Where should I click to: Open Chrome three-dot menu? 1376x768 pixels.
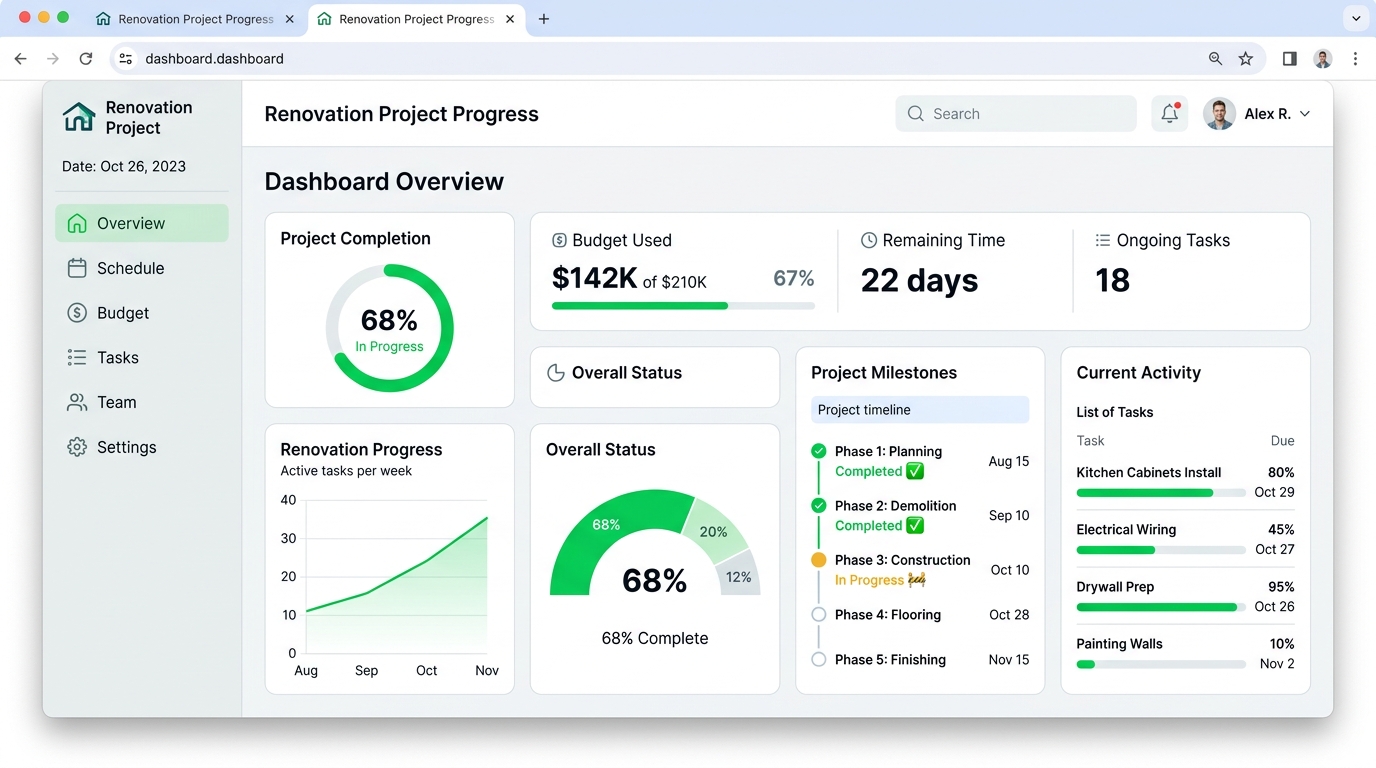tap(1355, 59)
